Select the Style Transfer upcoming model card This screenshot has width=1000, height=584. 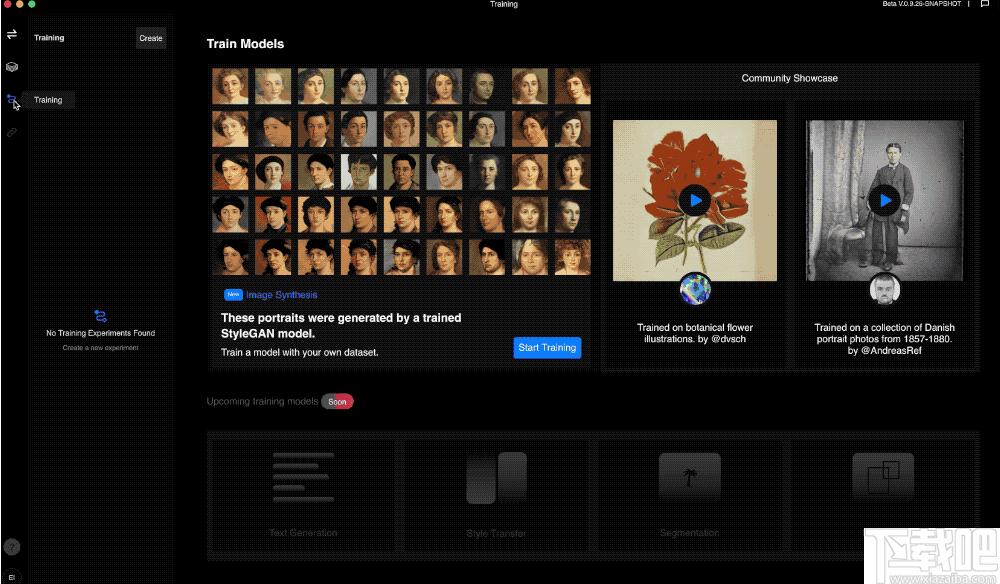click(496, 495)
